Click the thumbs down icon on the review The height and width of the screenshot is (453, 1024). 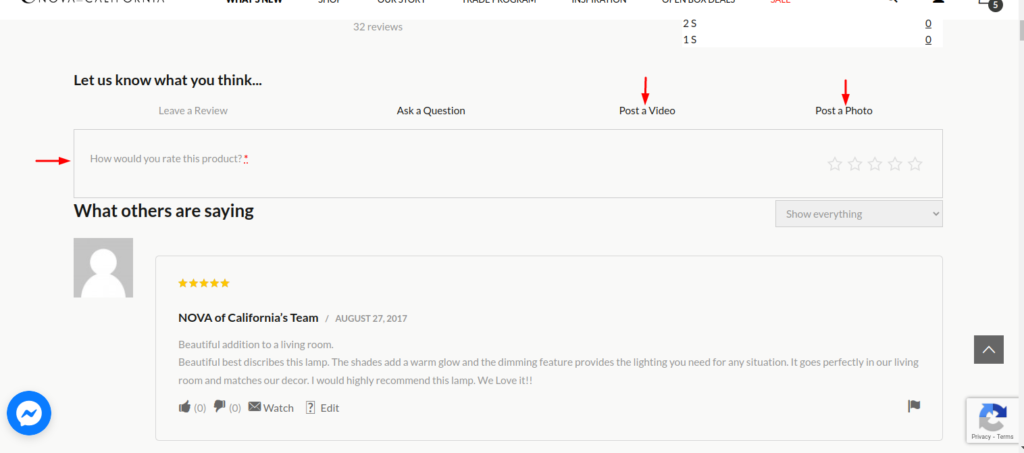(x=219, y=407)
